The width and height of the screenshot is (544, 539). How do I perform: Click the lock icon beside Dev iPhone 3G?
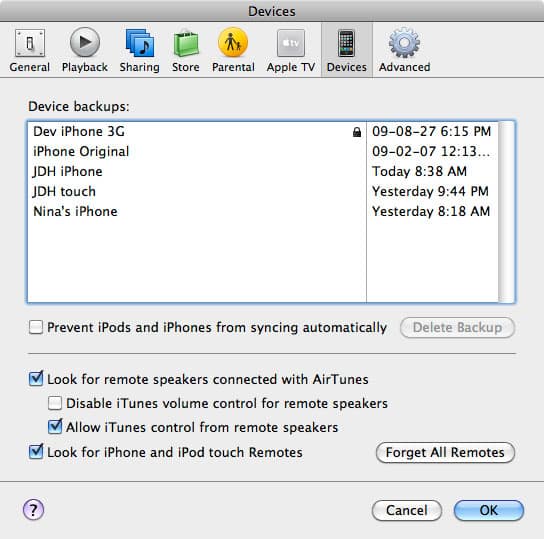pyautogui.click(x=357, y=132)
